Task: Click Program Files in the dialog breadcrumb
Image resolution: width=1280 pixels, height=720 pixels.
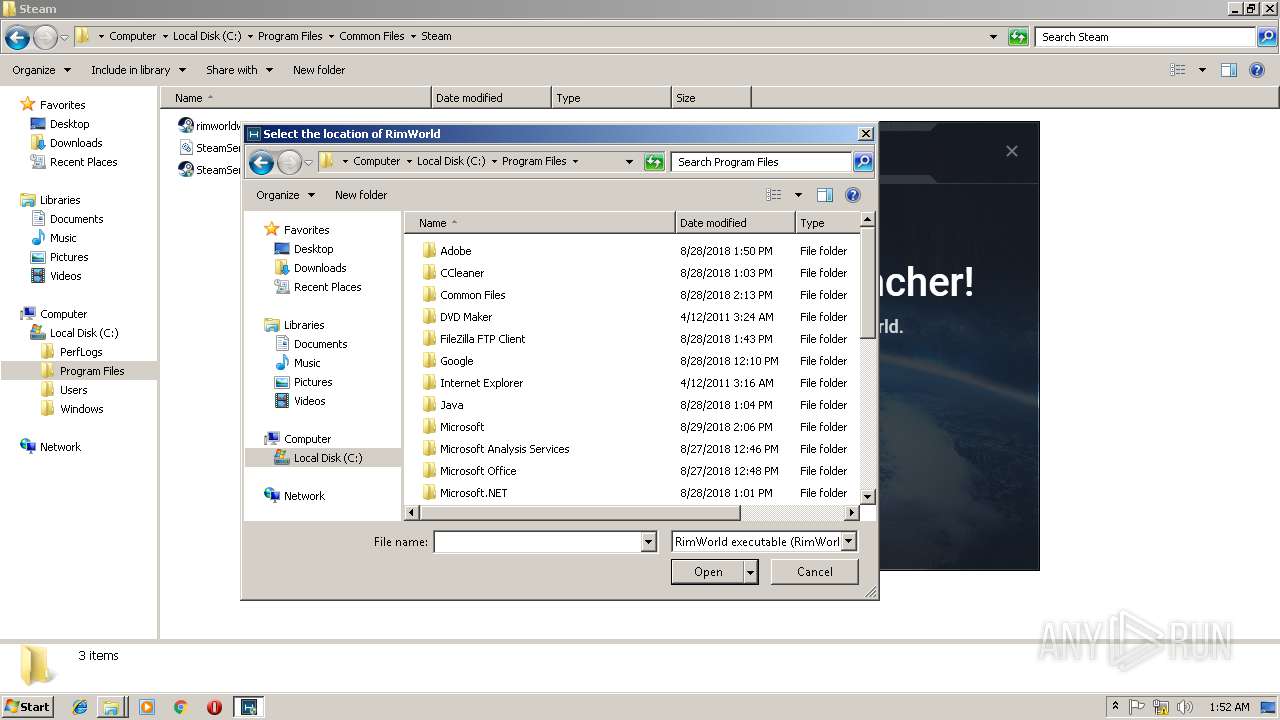Action: [x=534, y=161]
